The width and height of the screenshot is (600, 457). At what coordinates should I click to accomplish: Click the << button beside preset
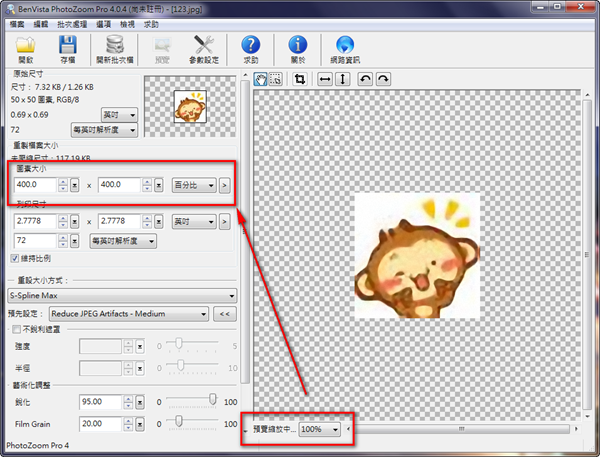pyautogui.click(x=226, y=313)
